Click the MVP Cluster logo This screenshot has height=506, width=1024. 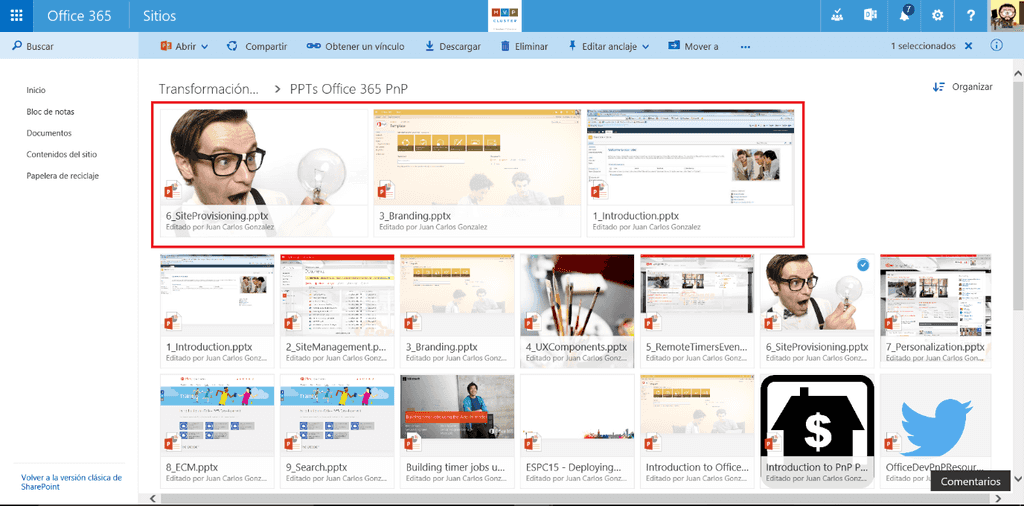504,16
